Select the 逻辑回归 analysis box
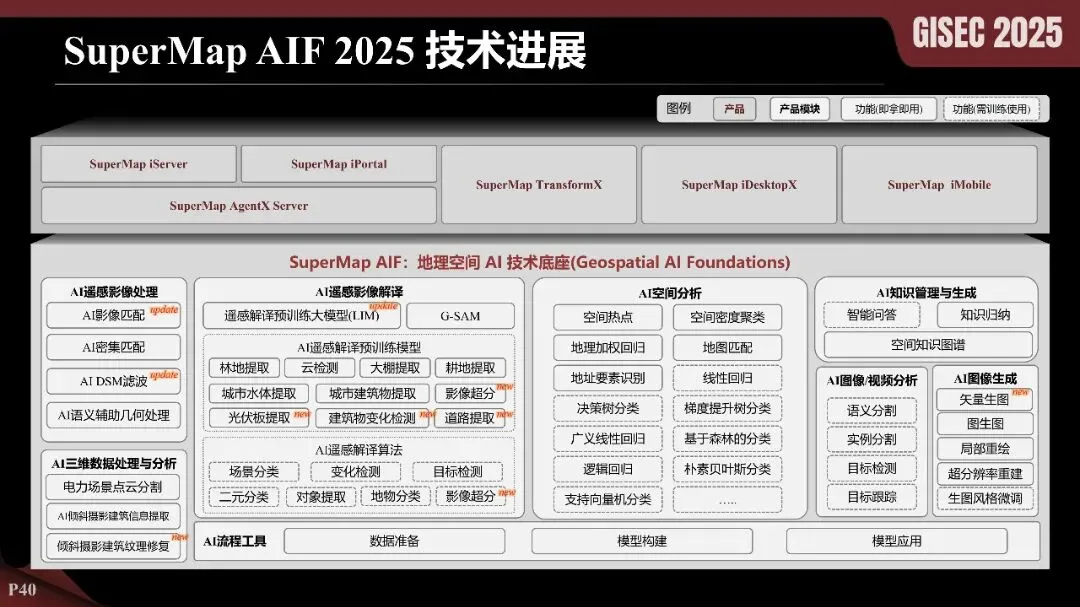The height and width of the screenshot is (607, 1080). point(608,469)
